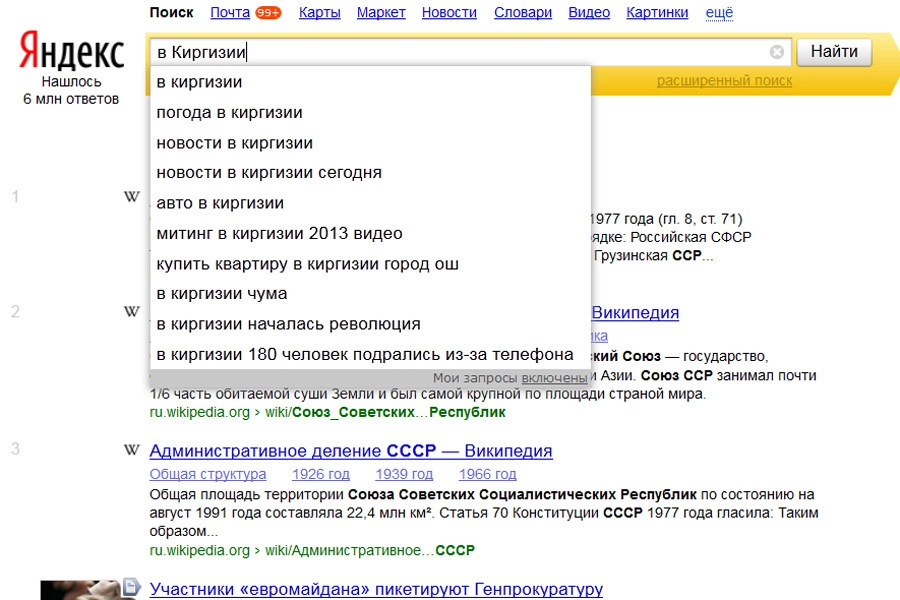Open the 'Административное деление СССР — Википедия' result

(x=350, y=451)
